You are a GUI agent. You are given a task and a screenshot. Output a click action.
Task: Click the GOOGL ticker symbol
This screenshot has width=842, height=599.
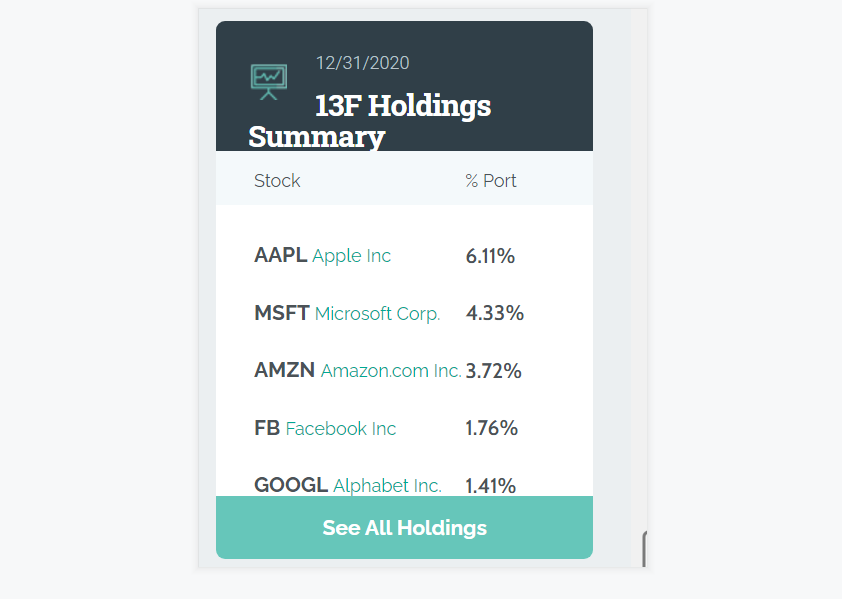click(x=290, y=486)
